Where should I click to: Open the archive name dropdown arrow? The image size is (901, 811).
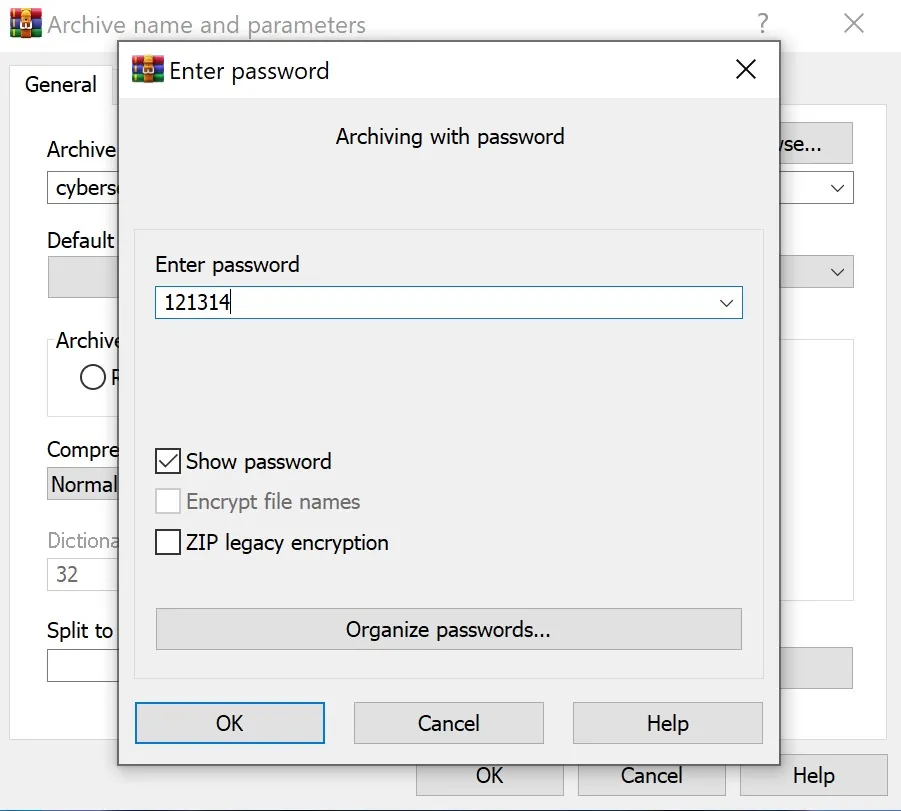(x=837, y=188)
